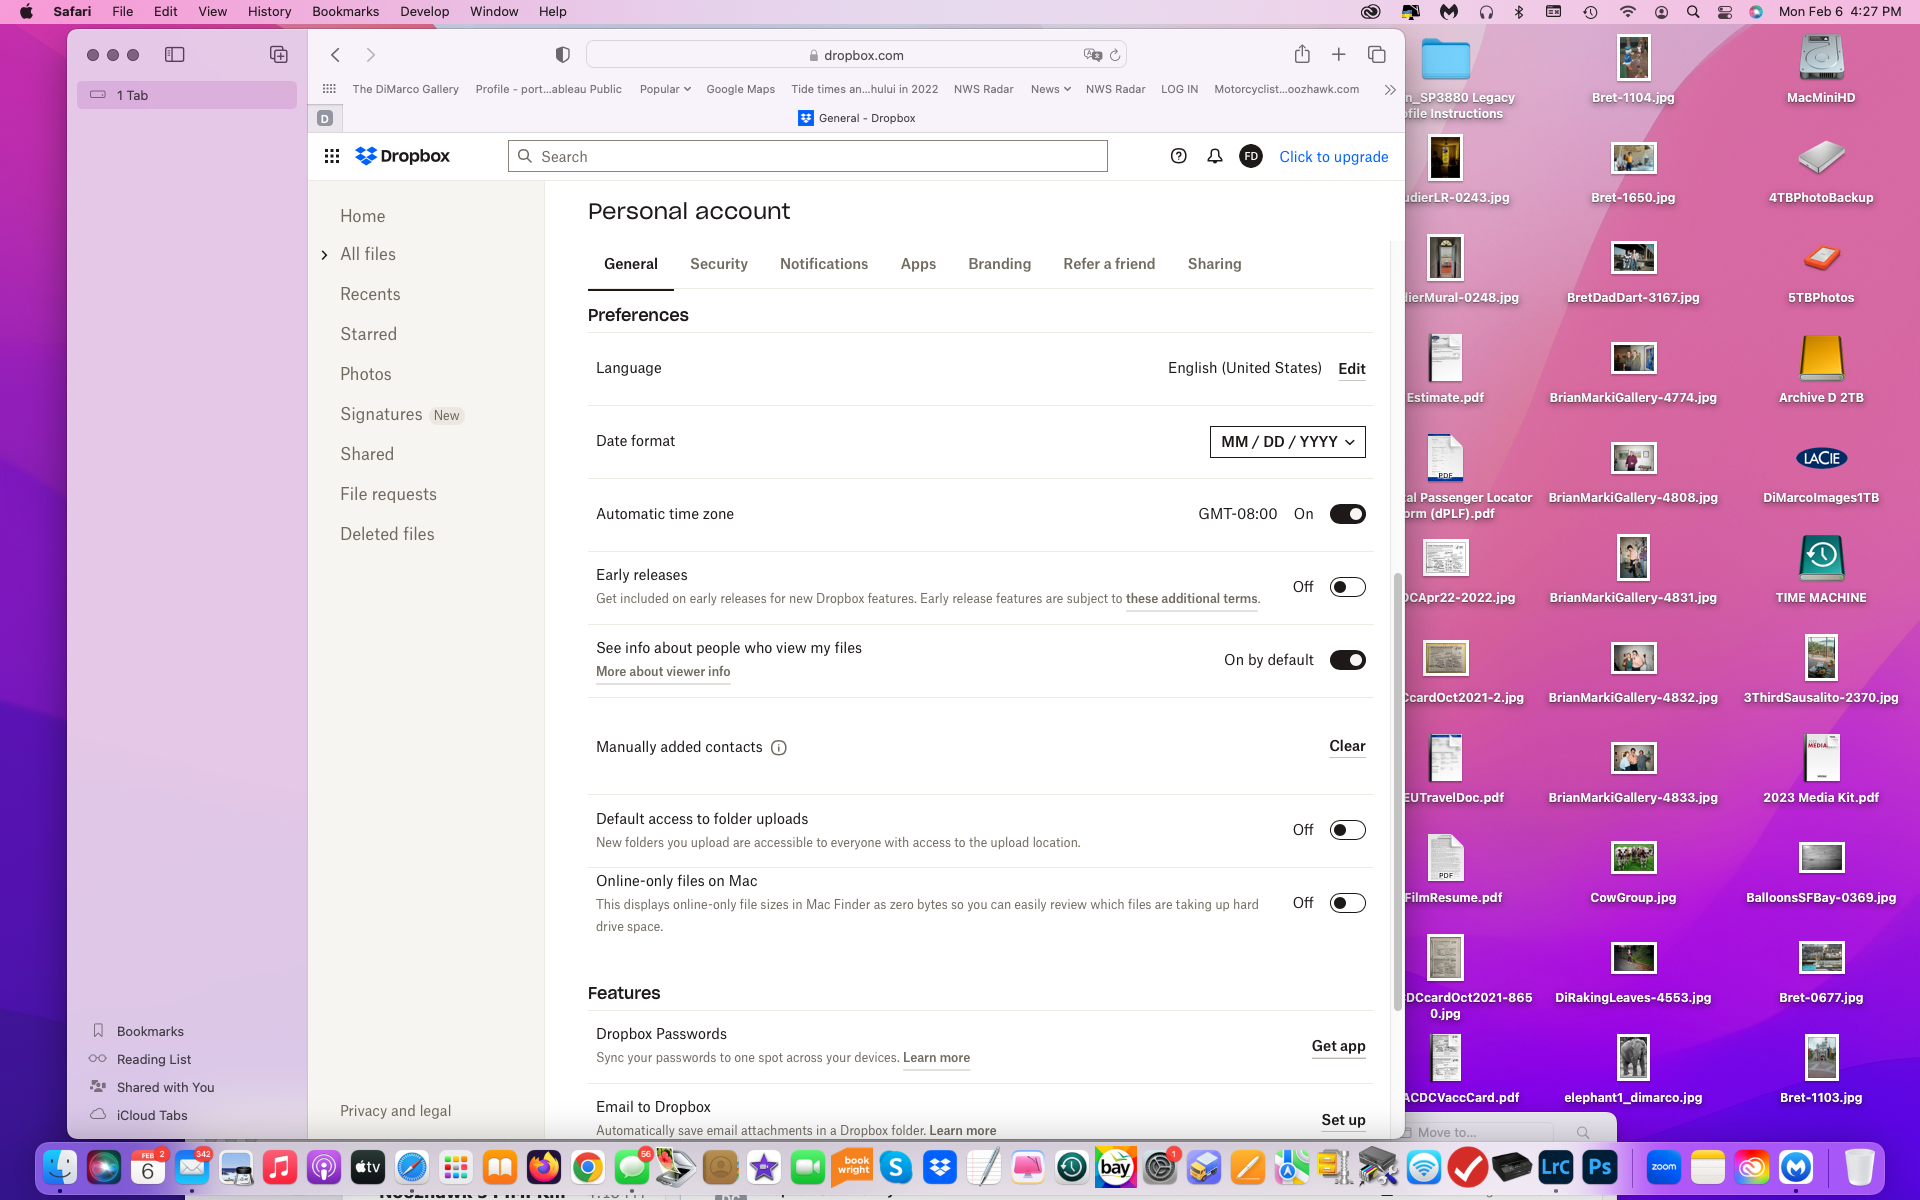Open these additional terms link
1920x1200 pixels.
(1192, 599)
